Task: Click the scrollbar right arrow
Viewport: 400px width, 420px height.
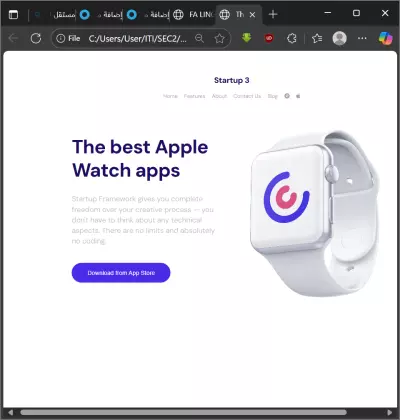Action: (389, 413)
